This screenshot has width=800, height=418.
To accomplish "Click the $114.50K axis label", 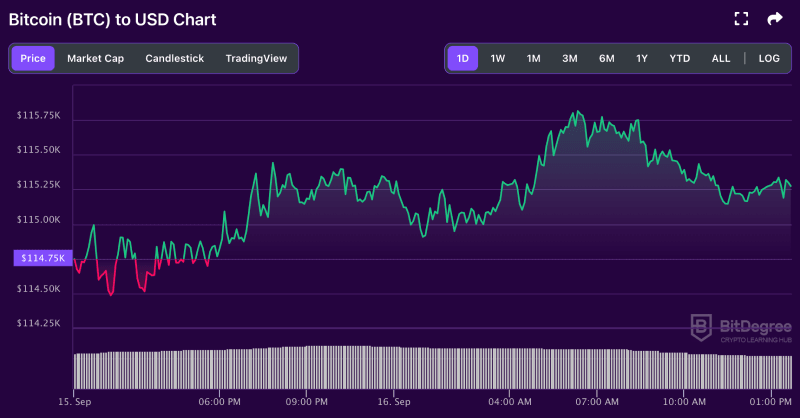I will pyautogui.click(x=38, y=289).
